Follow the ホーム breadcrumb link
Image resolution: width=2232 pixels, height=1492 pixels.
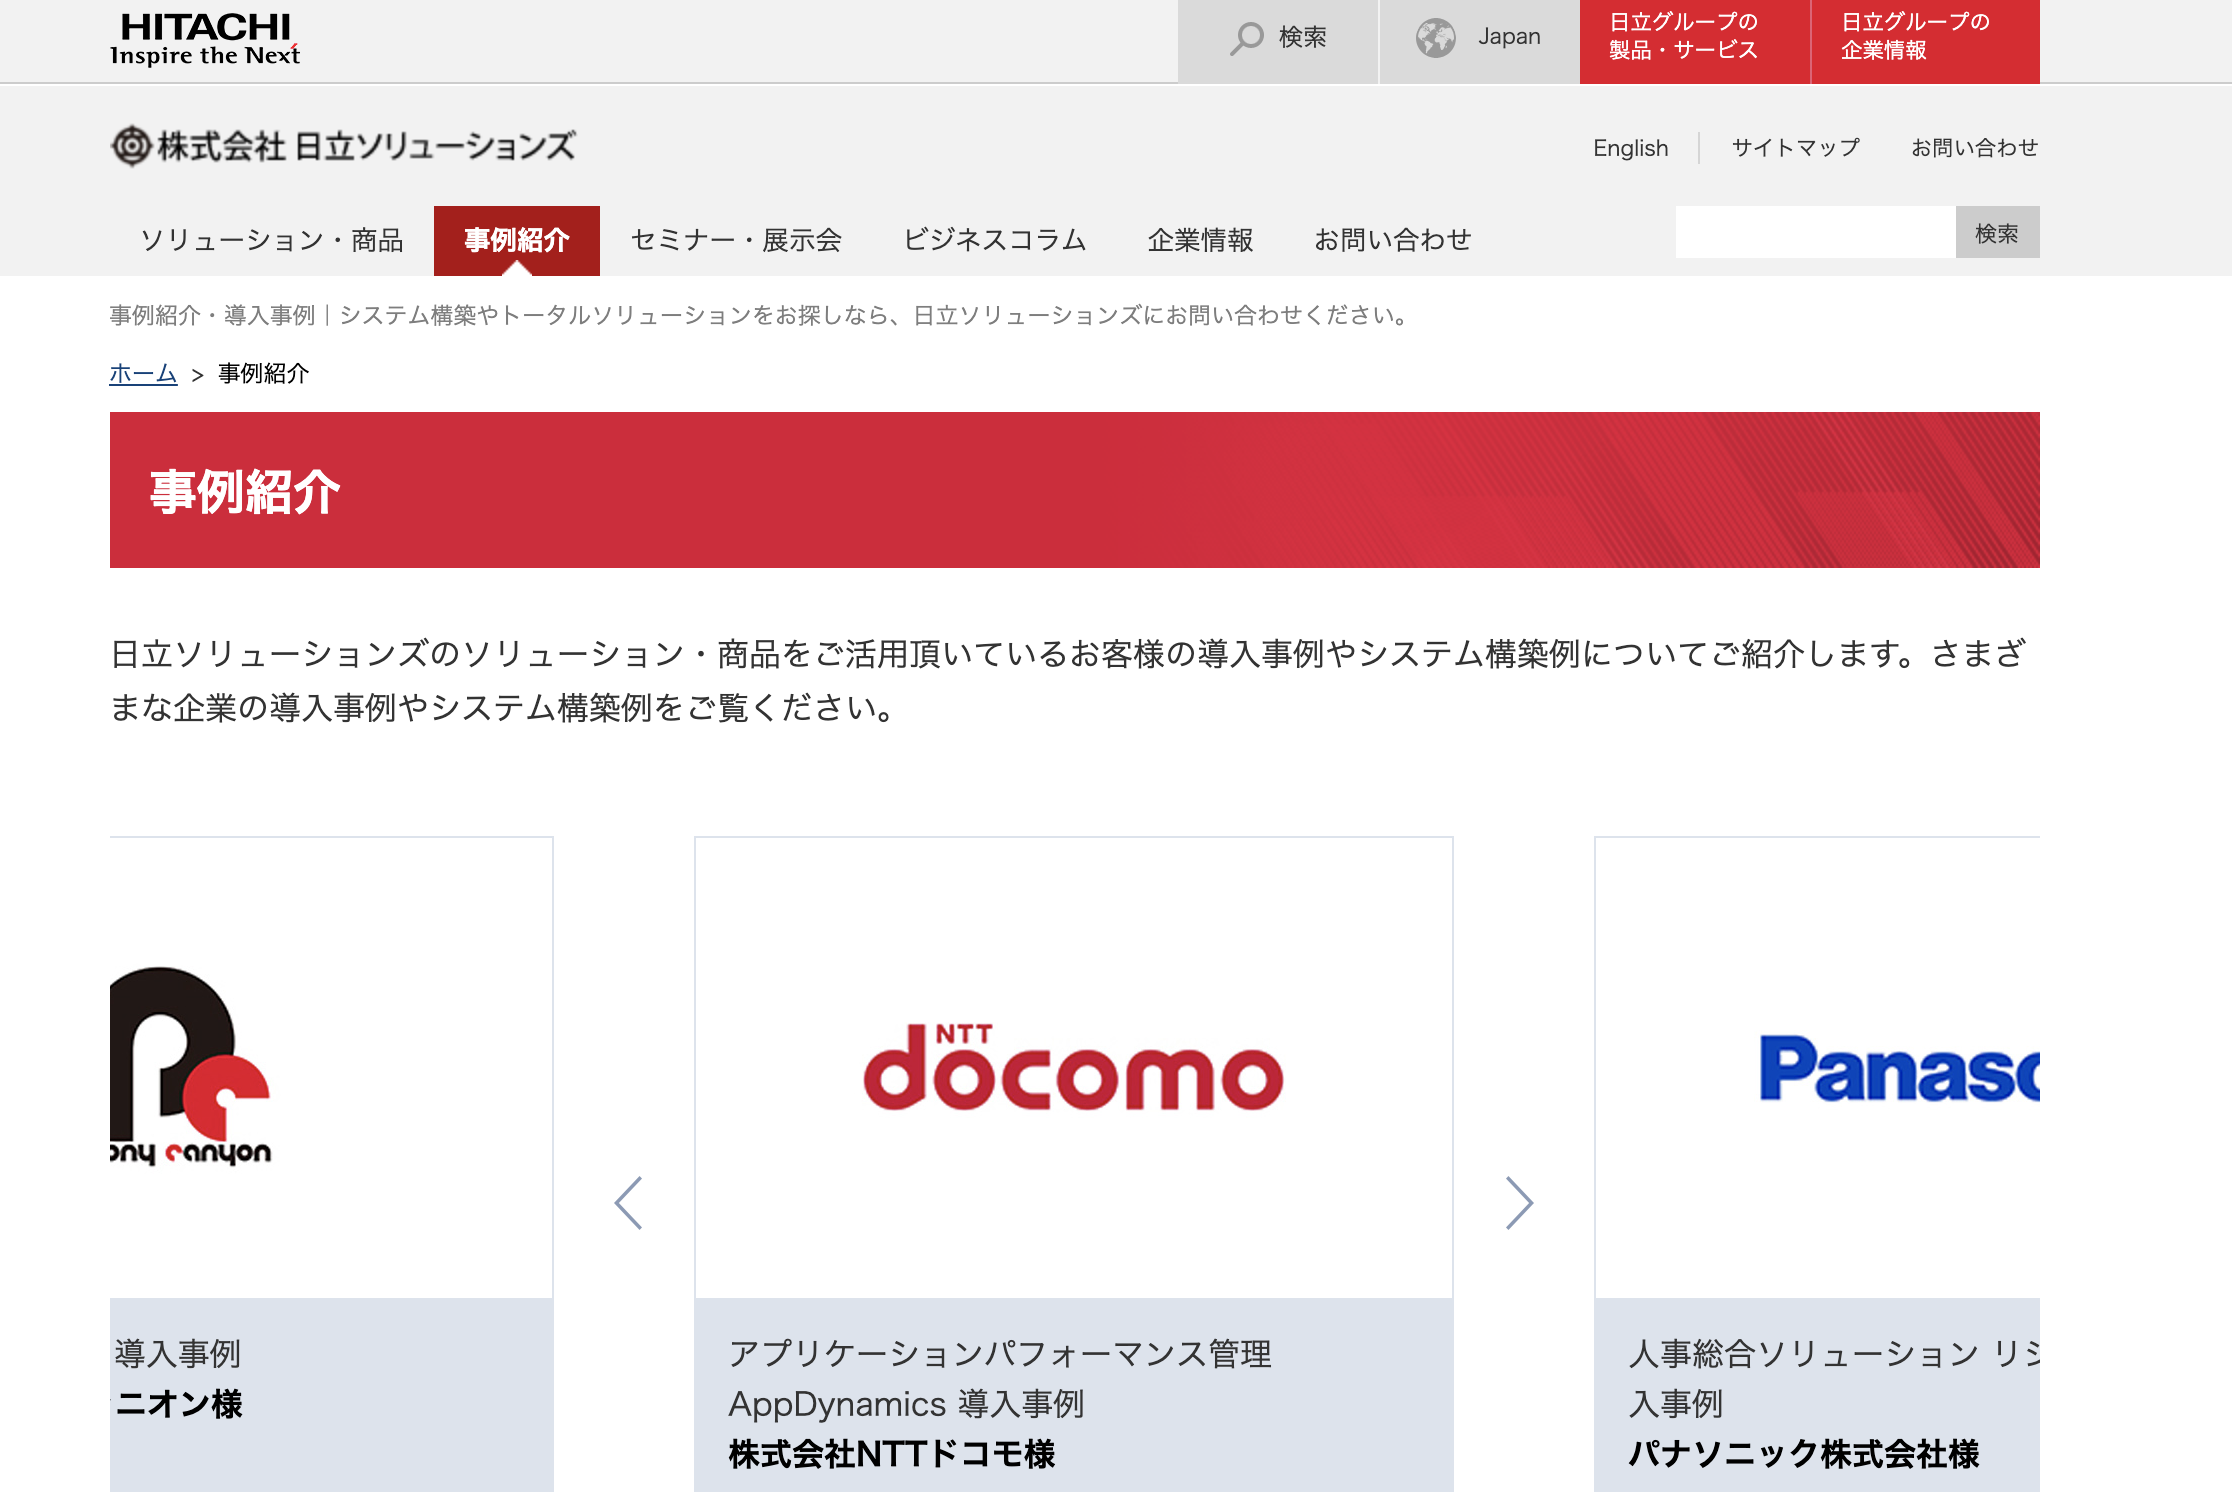click(x=143, y=374)
